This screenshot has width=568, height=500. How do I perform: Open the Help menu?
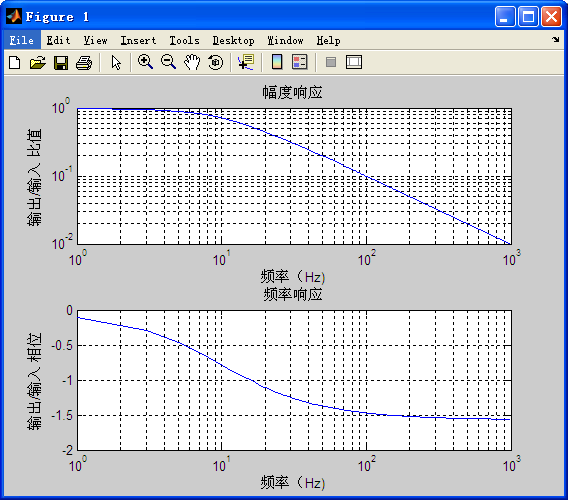328,41
